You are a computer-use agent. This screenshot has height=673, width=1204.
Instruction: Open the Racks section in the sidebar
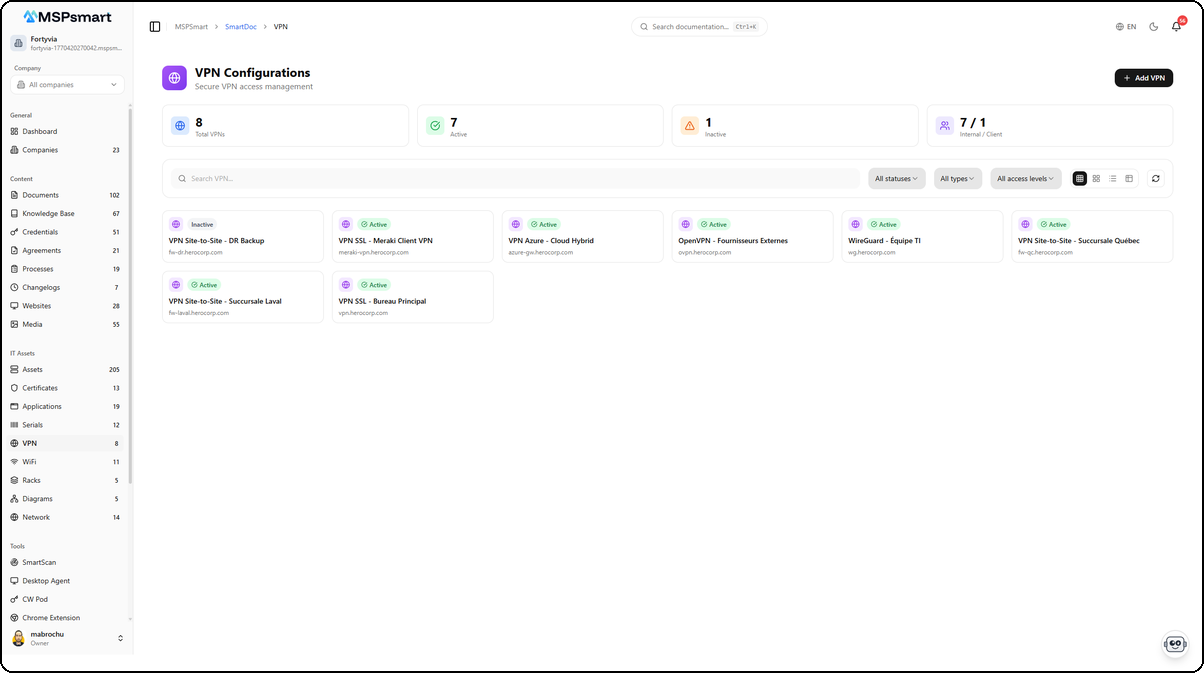coord(33,480)
